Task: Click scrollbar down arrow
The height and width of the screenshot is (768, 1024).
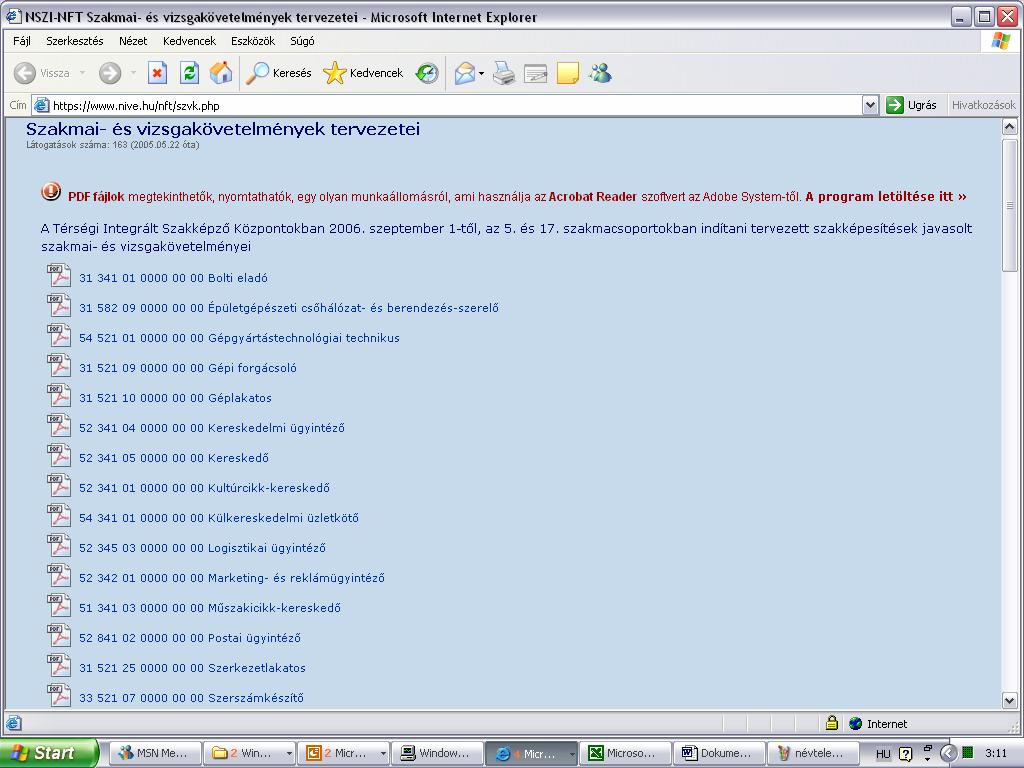Action: (1010, 701)
